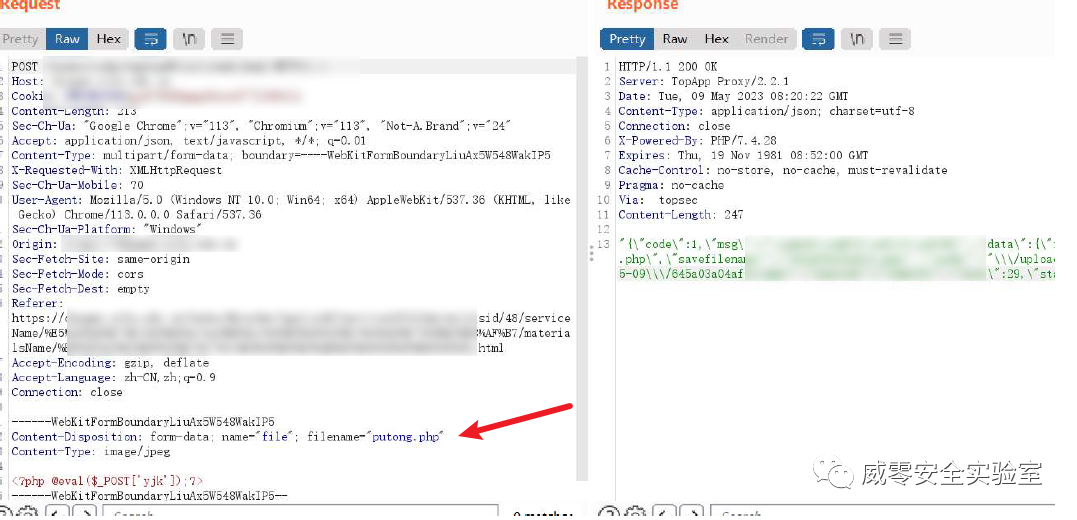Open the Response panel hamburger options menu

pyautogui.click(x=895, y=39)
